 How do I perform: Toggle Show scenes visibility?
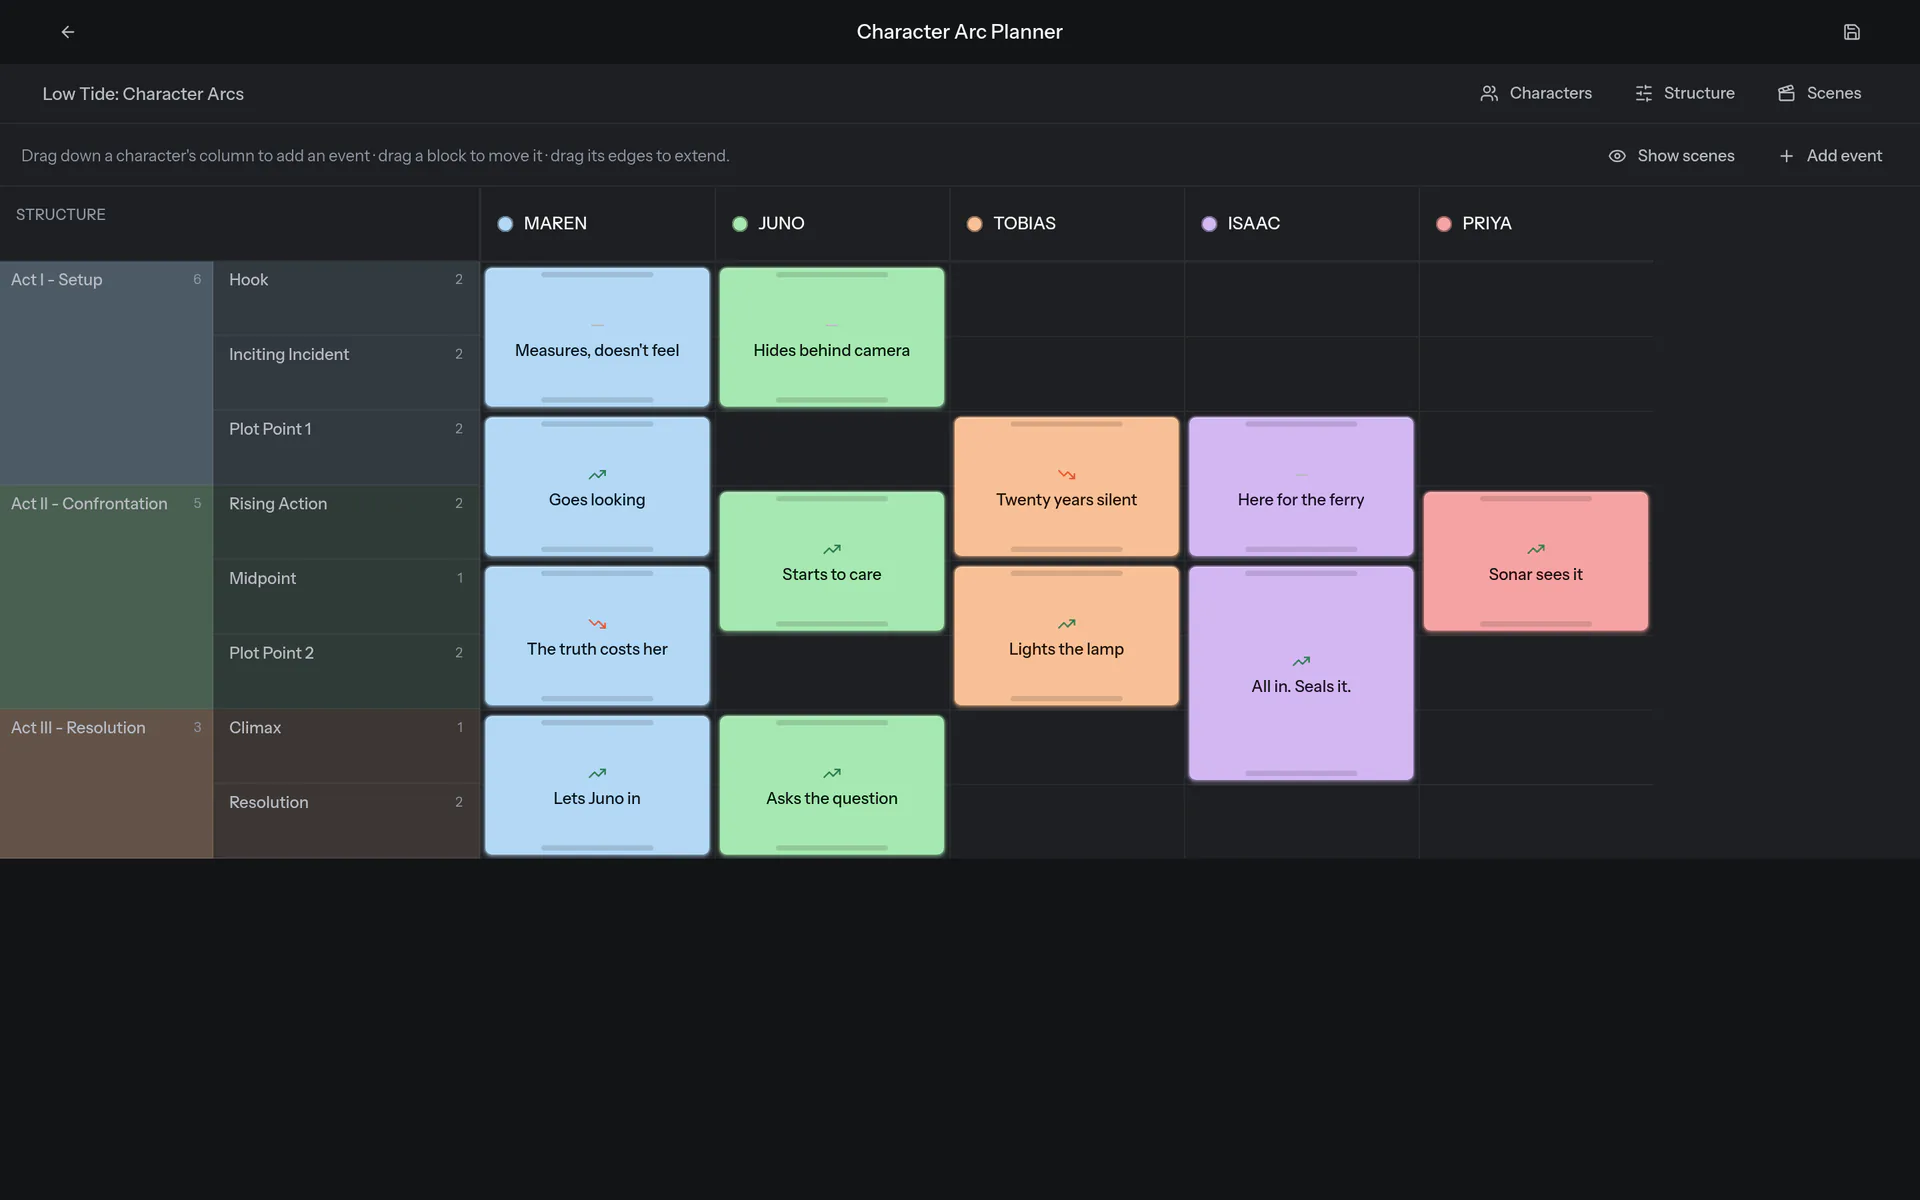(1671, 156)
